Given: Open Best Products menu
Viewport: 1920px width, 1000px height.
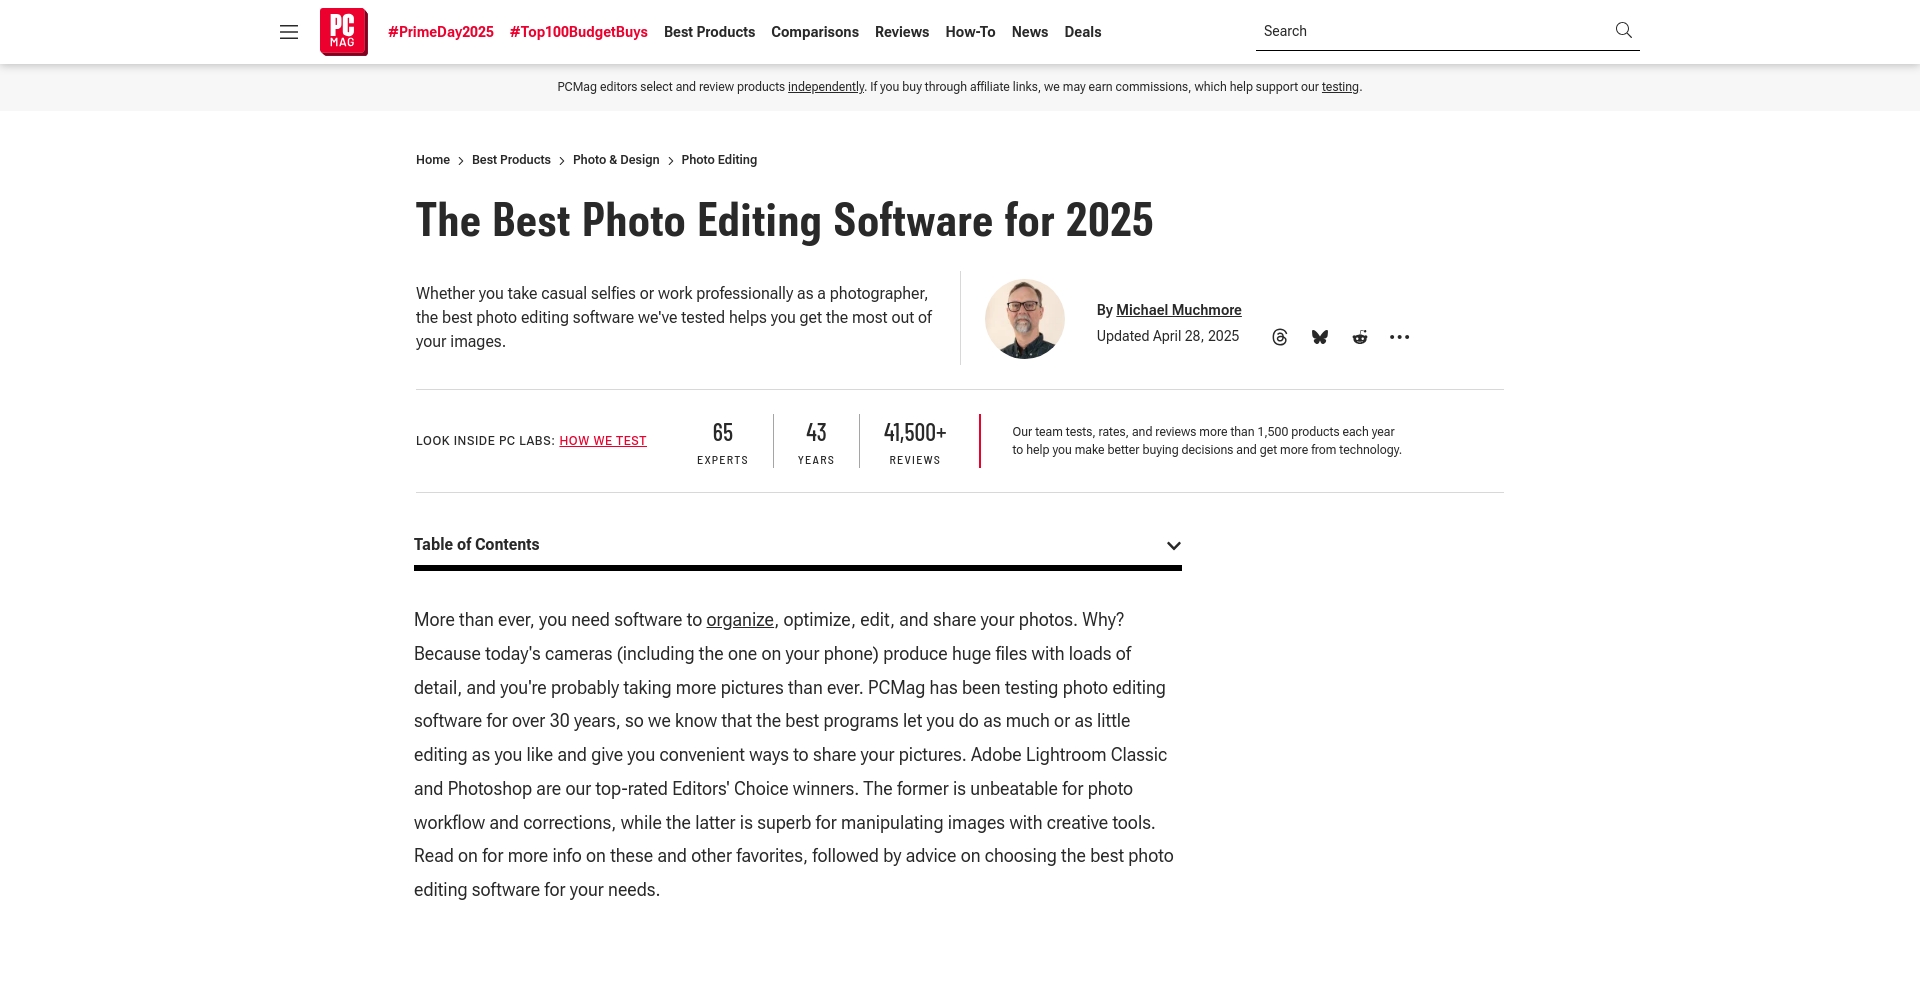Looking at the screenshot, I should pyautogui.click(x=709, y=32).
